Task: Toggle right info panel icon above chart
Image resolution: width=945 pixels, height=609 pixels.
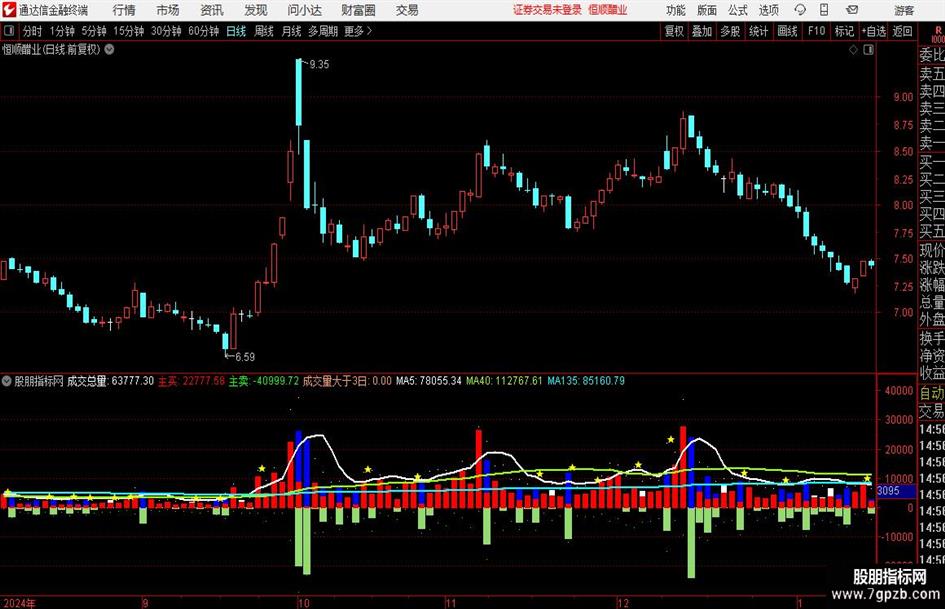Action: point(868,50)
